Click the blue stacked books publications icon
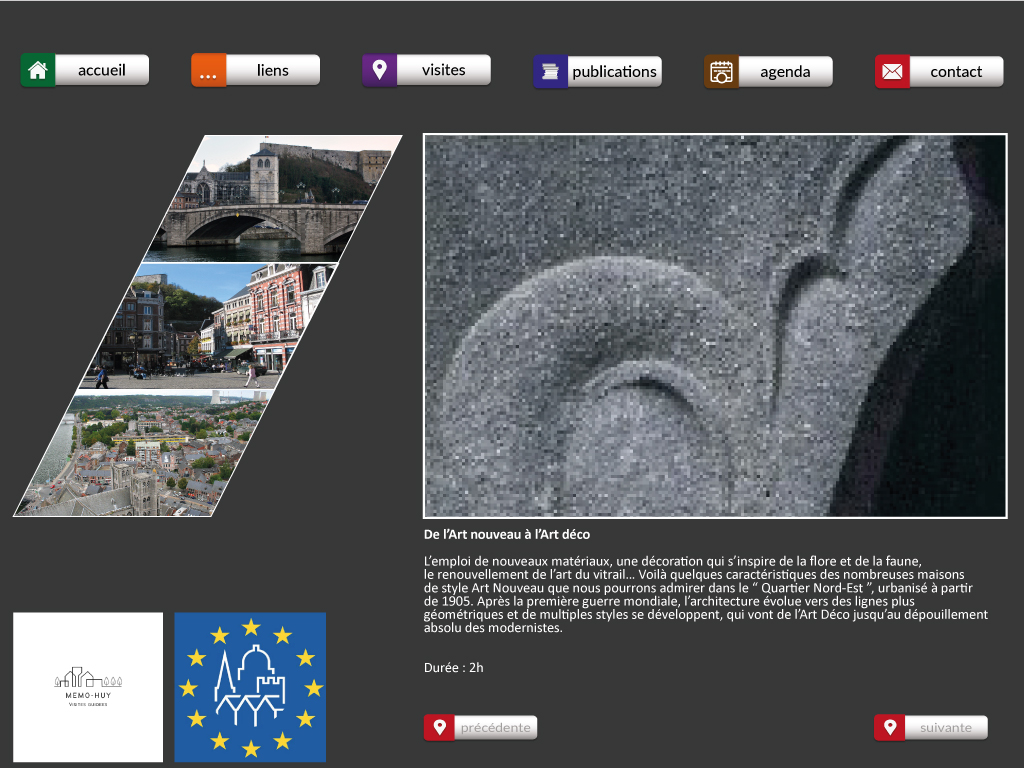1024x768 pixels. (x=550, y=72)
